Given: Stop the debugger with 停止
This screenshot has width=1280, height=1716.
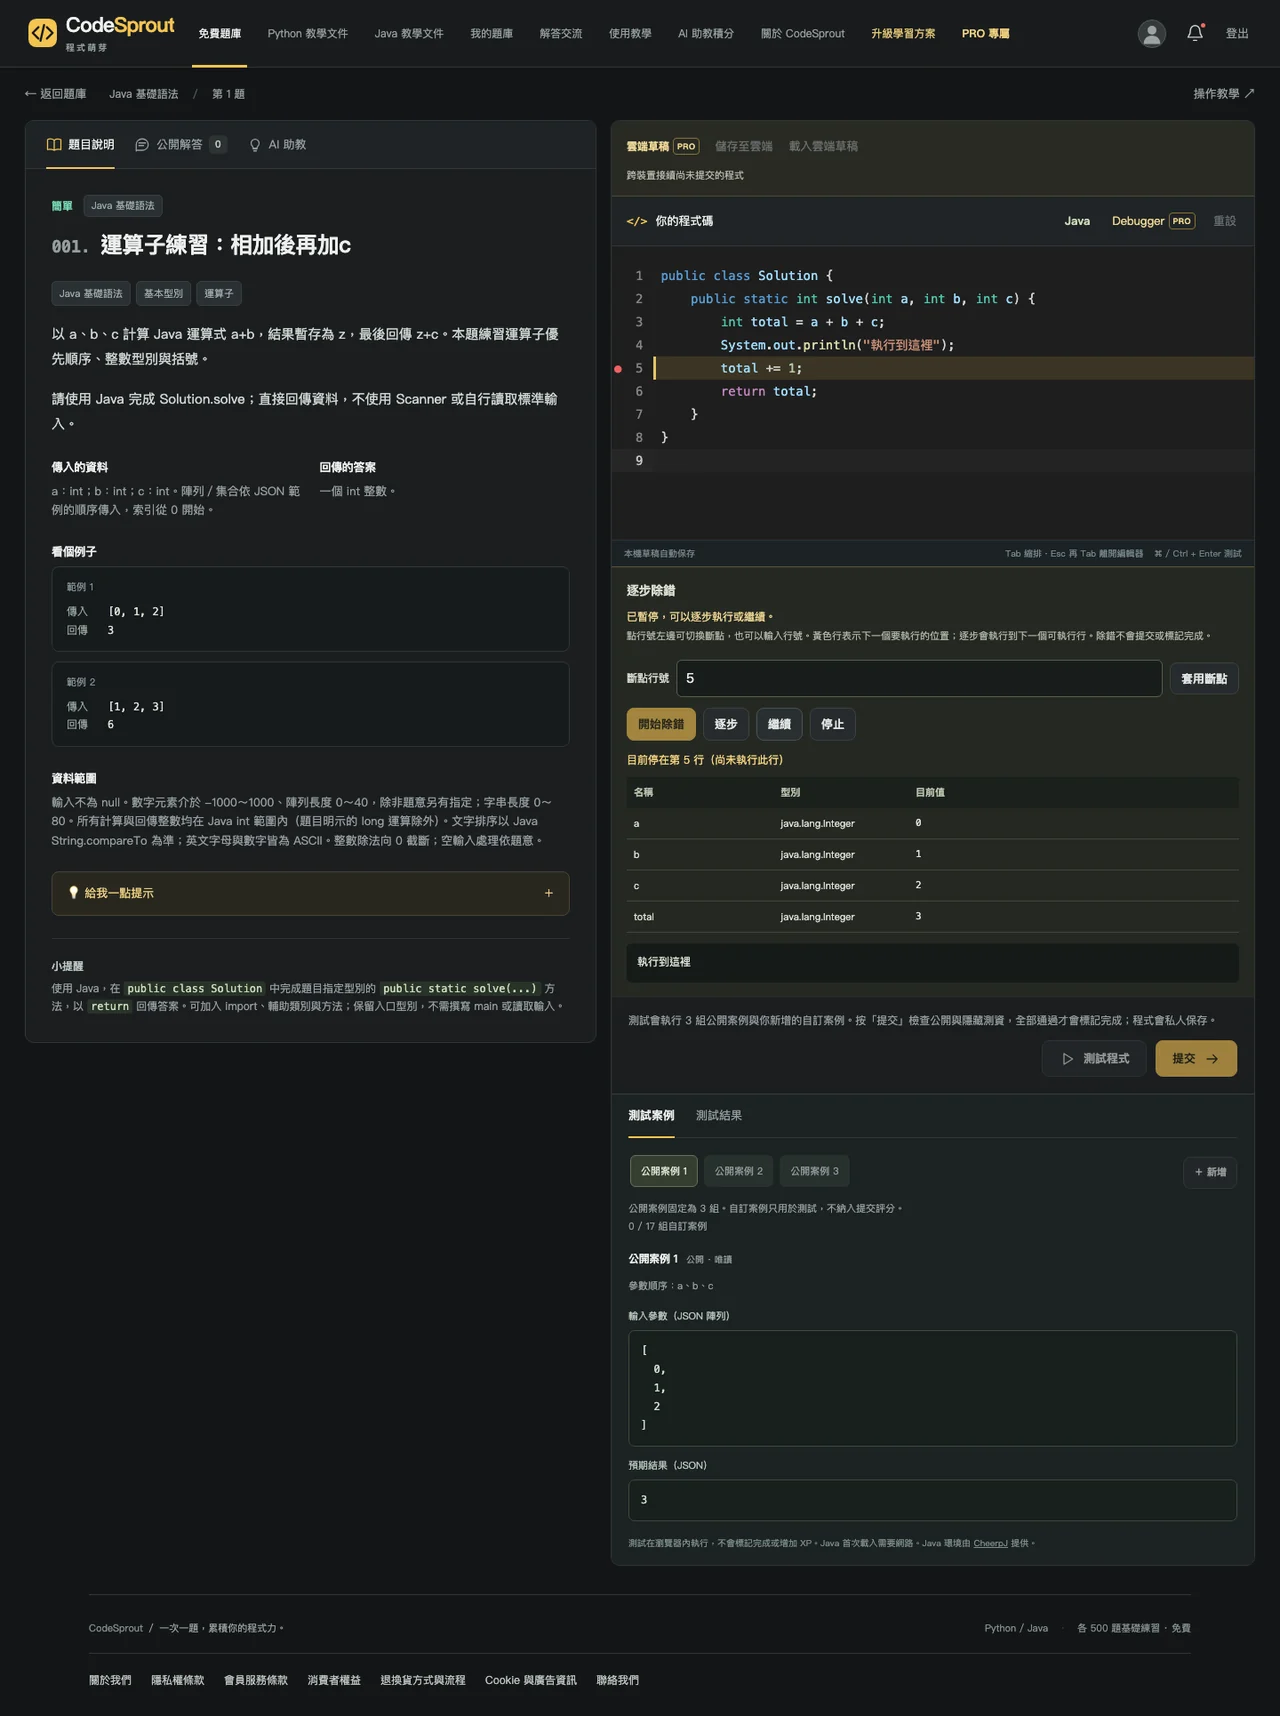Looking at the screenshot, I should click(832, 724).
